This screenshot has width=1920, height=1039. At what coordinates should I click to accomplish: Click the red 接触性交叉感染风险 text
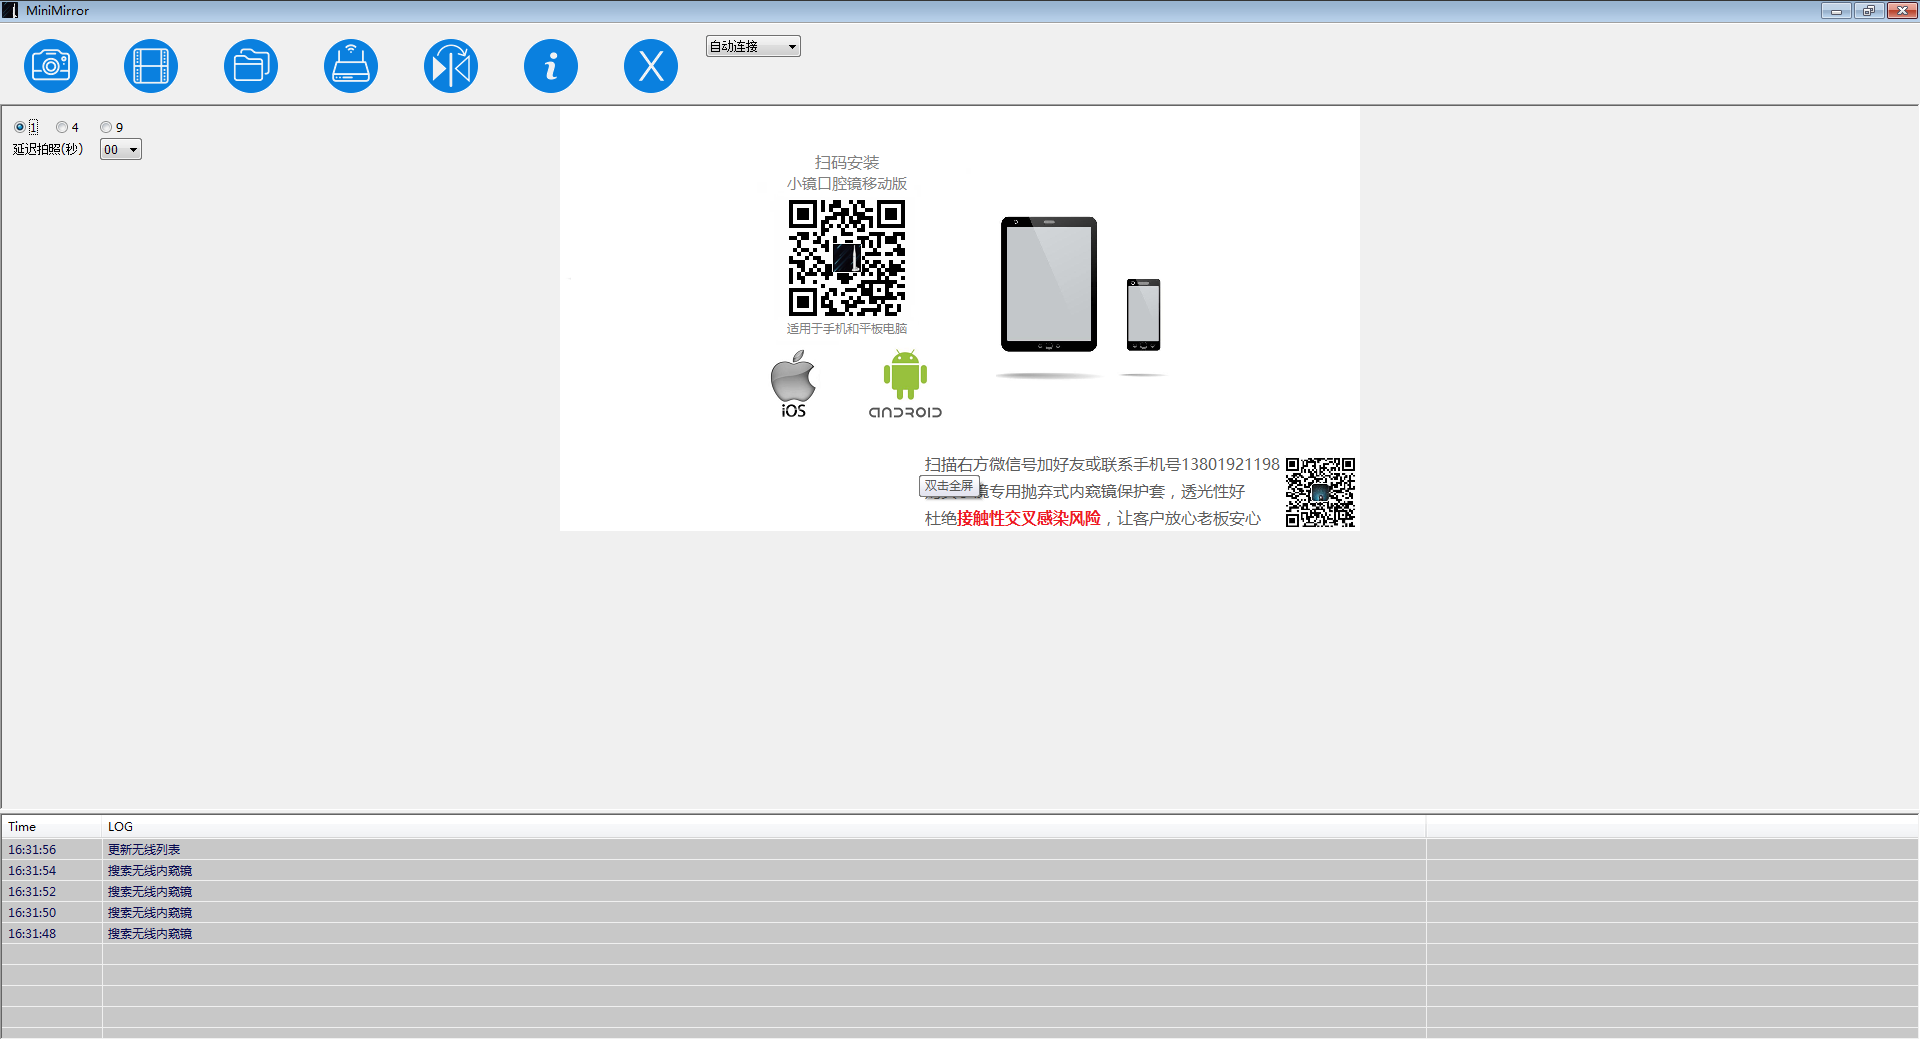(1029, 518)
